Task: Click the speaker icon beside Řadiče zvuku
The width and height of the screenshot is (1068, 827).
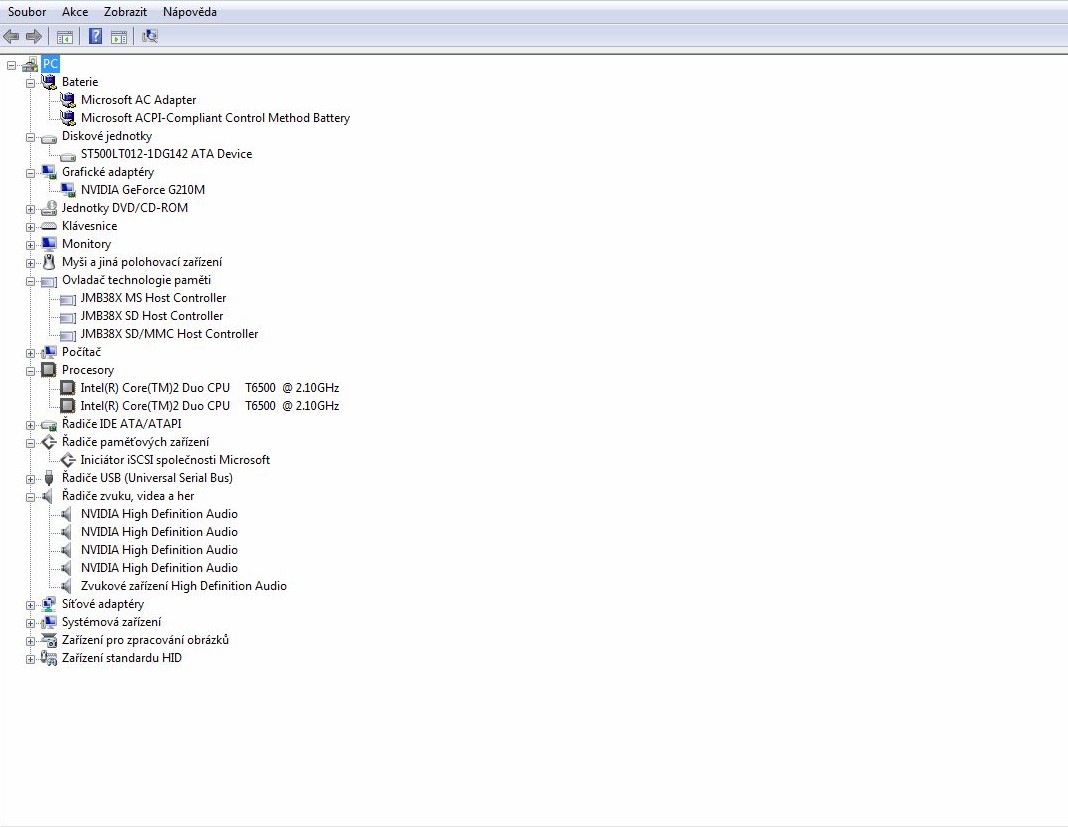Action: (47, 496)
